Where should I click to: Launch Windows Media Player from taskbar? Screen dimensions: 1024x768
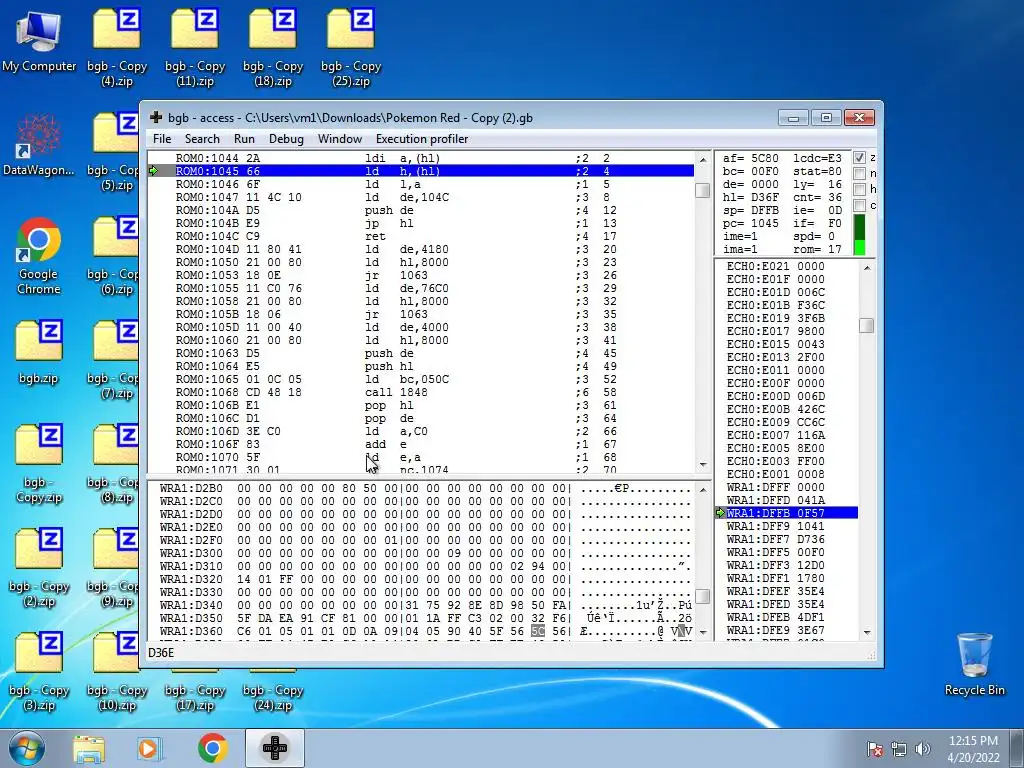(148, 749)
